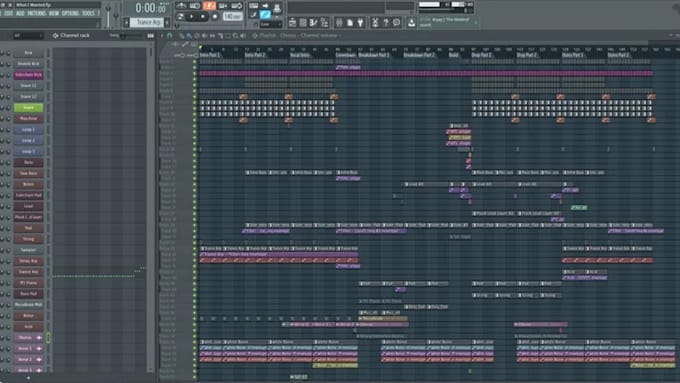Arm recording with the record button
Screen dimensions: 680x383
(x=214, y=16)
